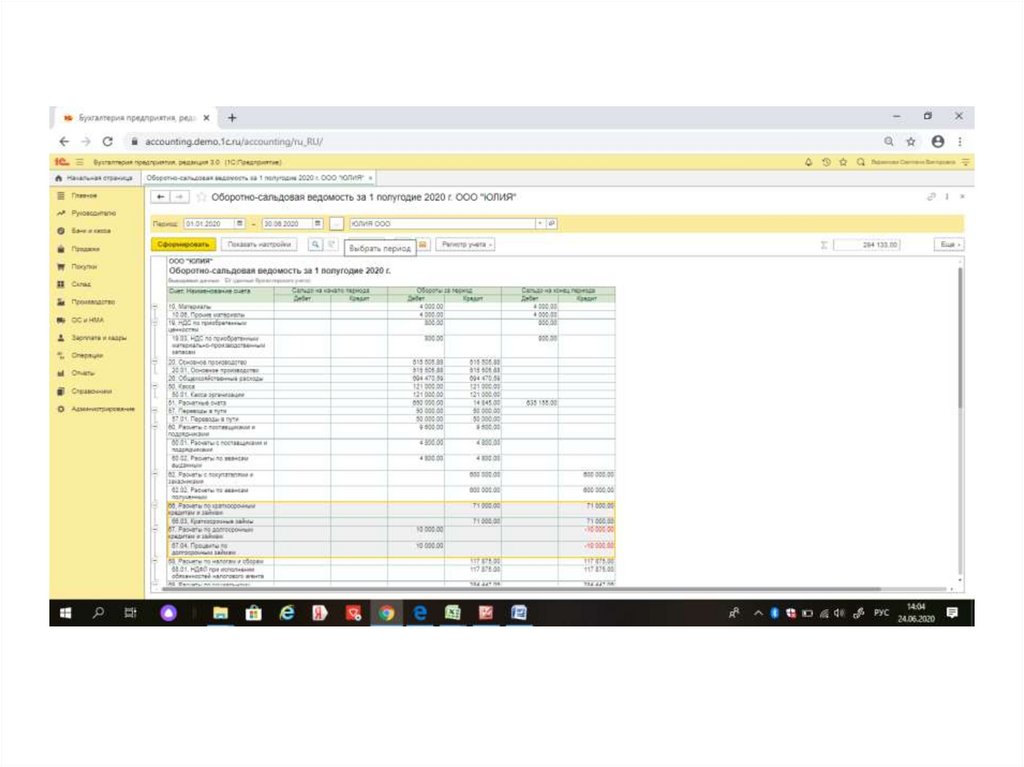This screenshot has height=767, width=1024.
Task: Collapse account 66 краткосрочные кредиты group
Action: [155, 506]
